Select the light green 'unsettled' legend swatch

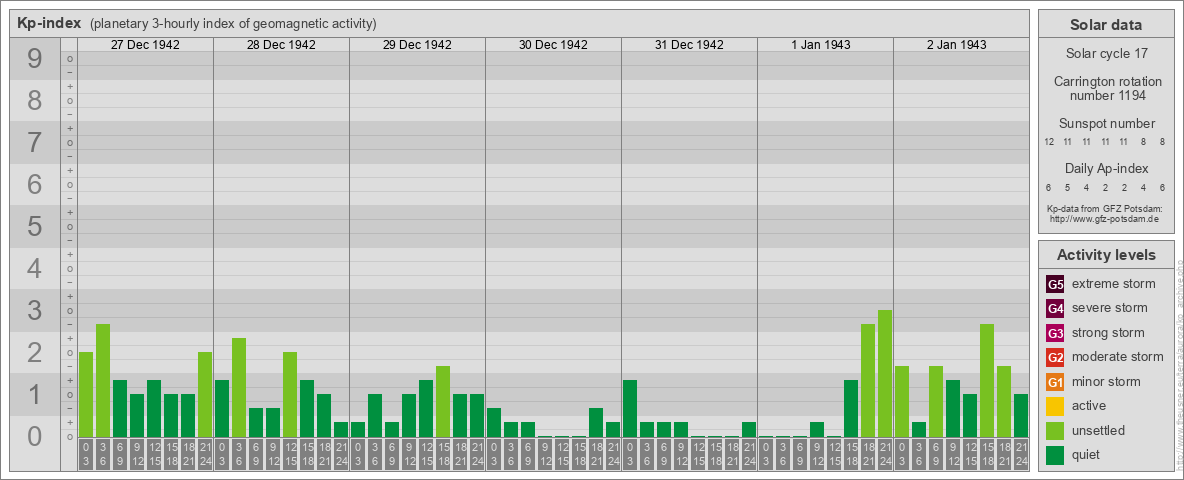(1055, 430)
